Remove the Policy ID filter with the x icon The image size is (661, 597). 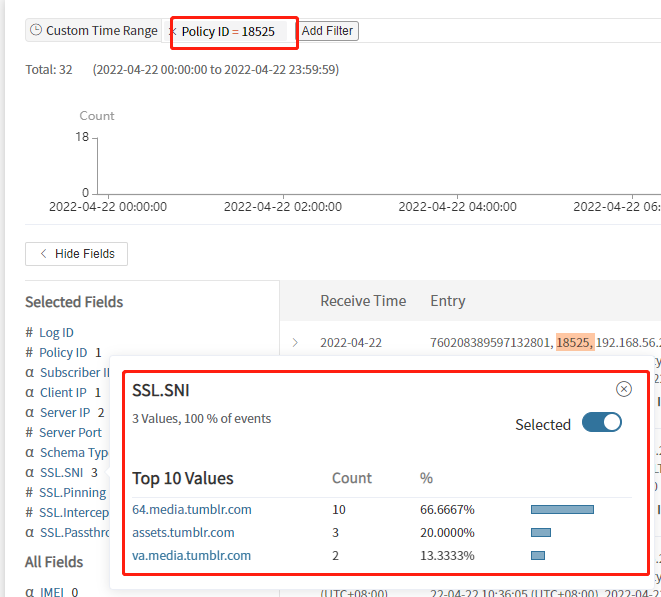172,31
